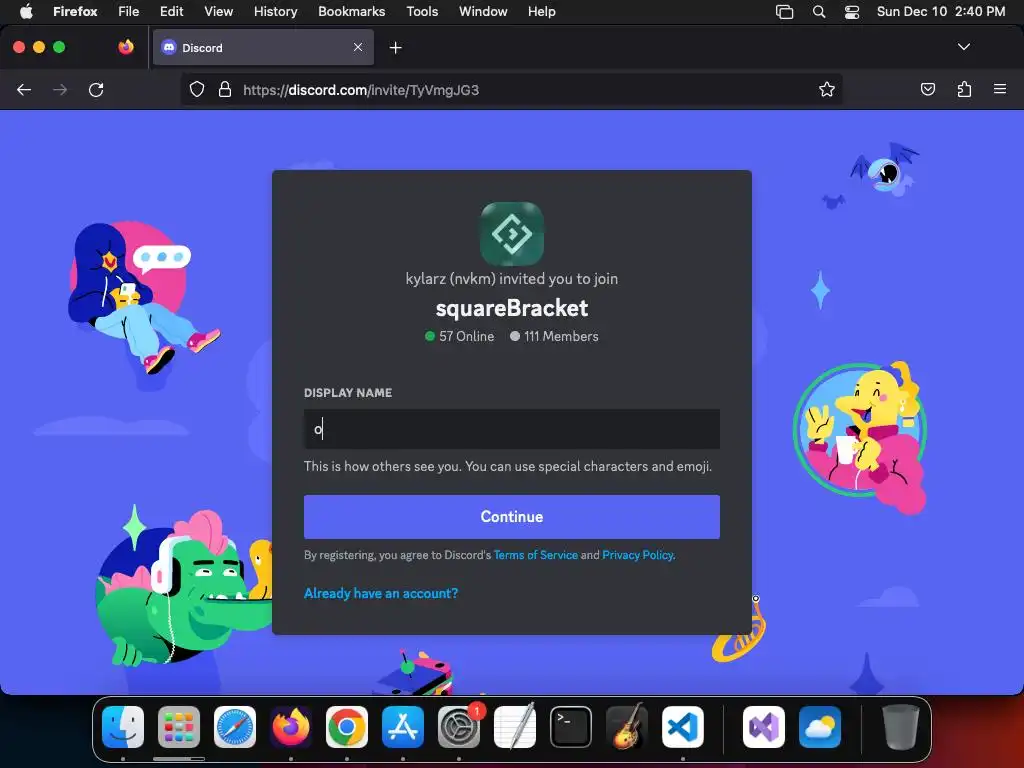Open the Terms of Service link
This screenshot has width=1024, height=768.
(x=536, y=555)
